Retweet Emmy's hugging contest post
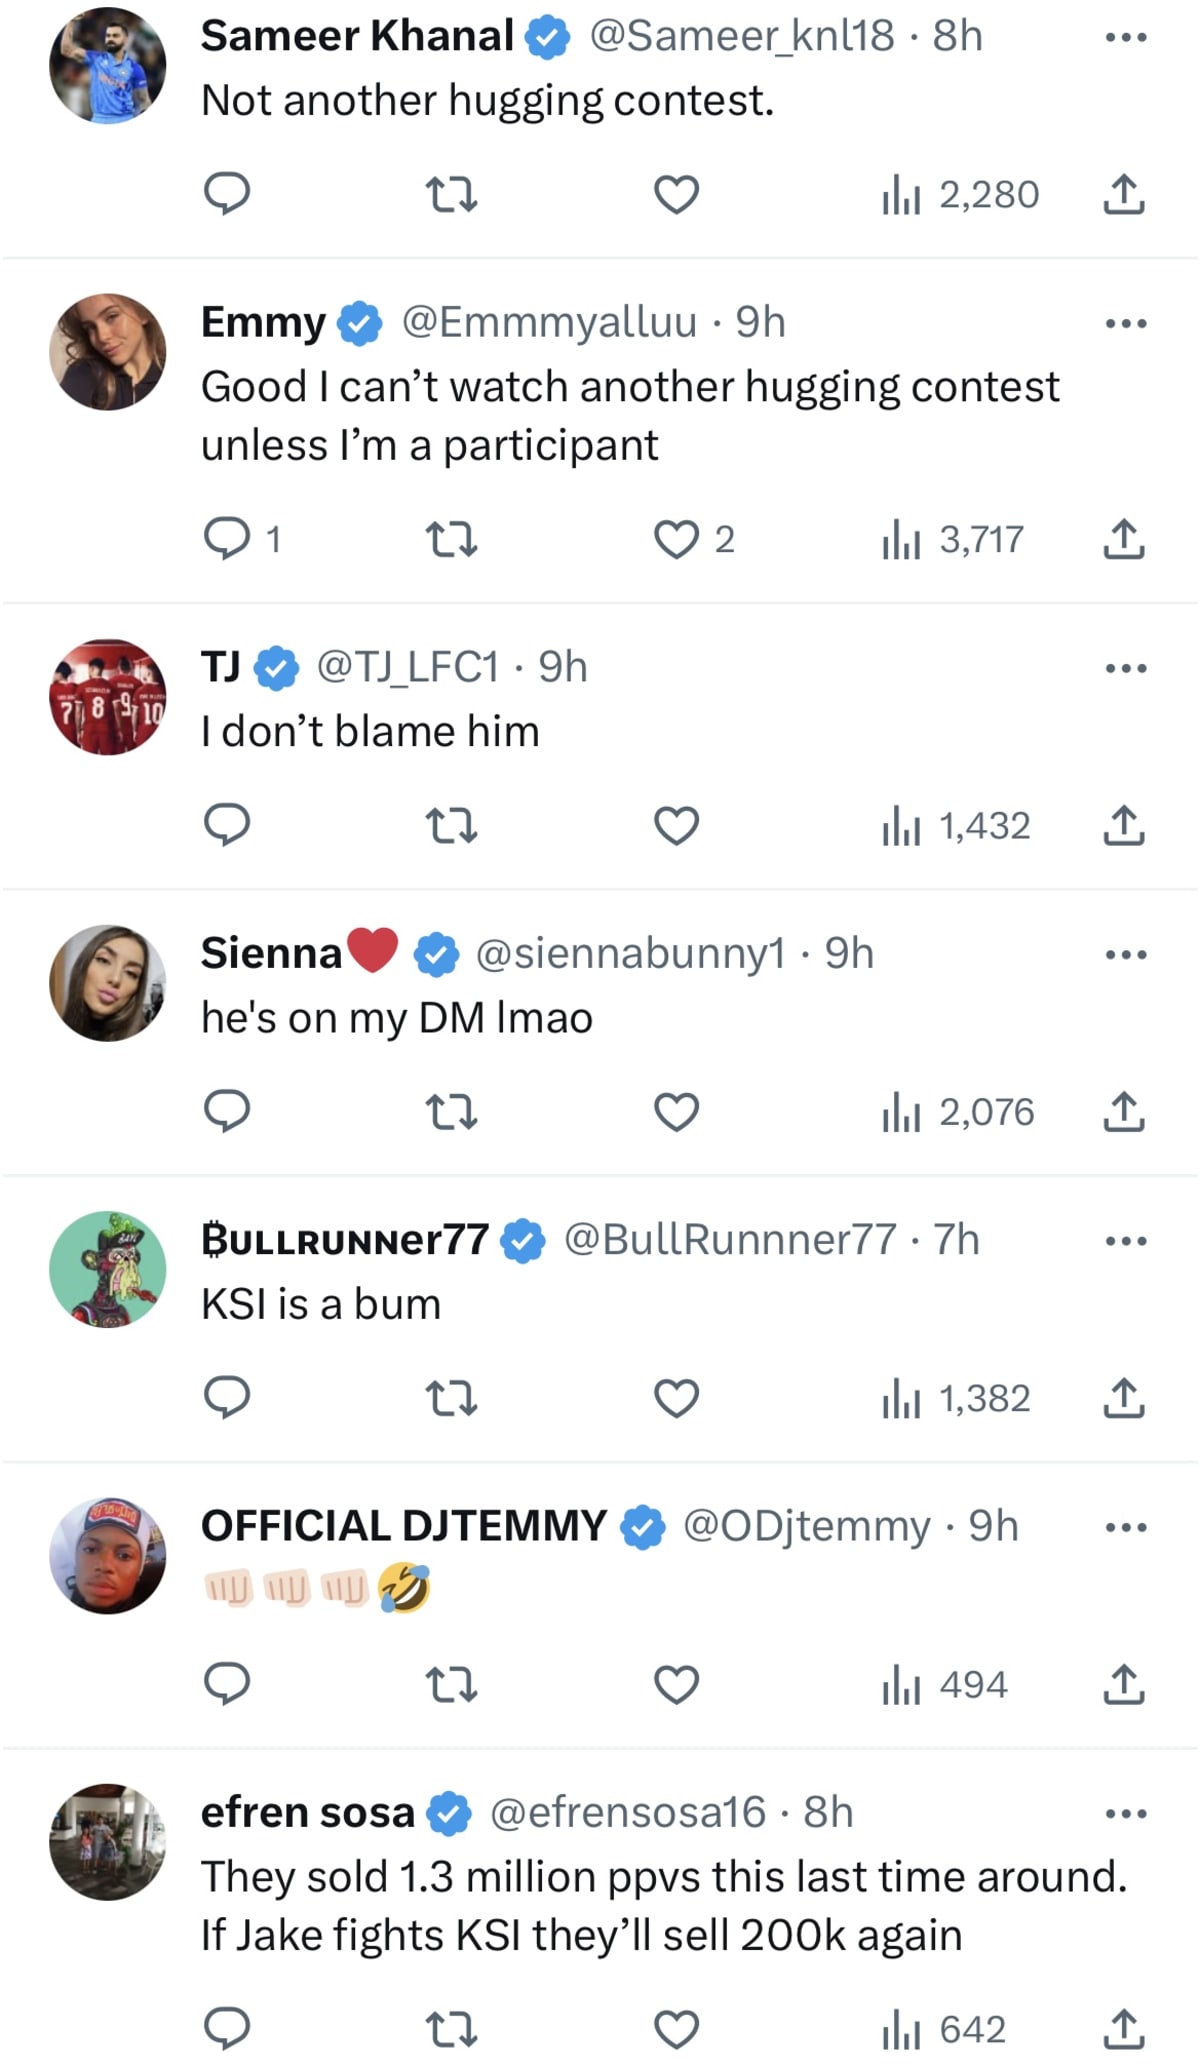This screenshot has height=2066, width=1200. (x=451, y=539)
